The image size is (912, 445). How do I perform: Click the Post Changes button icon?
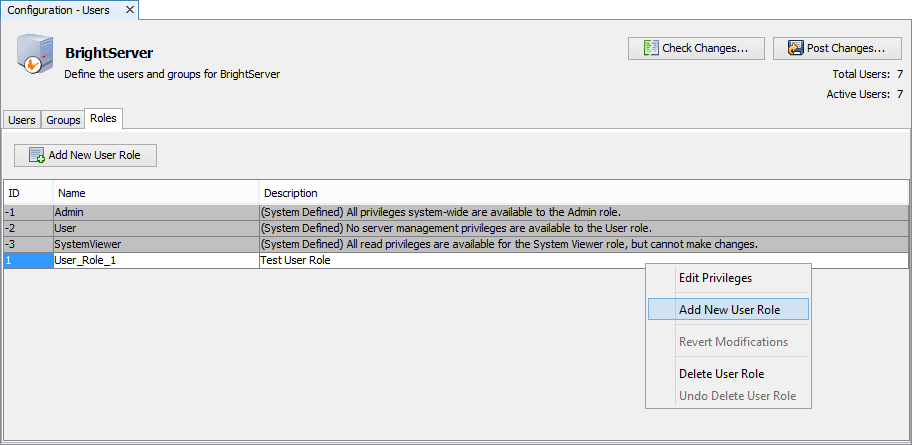[796, 48]
